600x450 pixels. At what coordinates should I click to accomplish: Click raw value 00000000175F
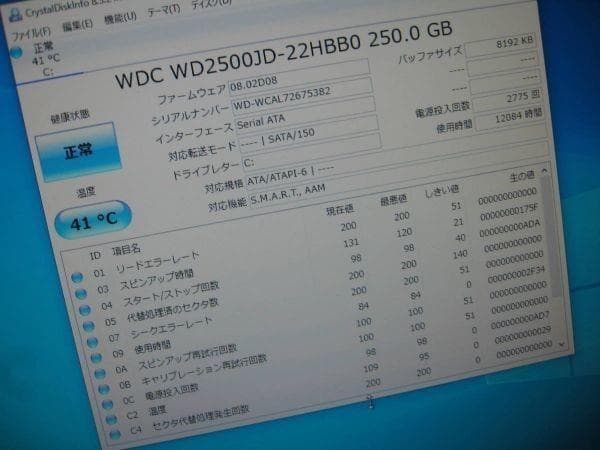[x=510, y=213]
